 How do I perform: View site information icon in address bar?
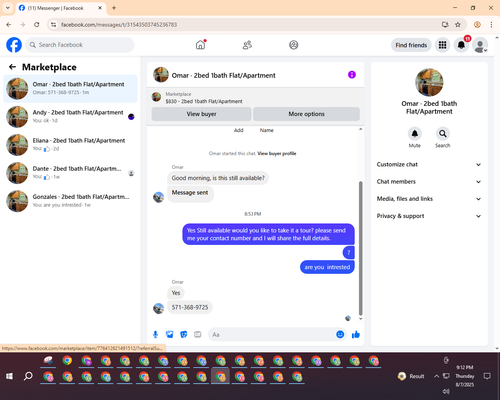53,25
